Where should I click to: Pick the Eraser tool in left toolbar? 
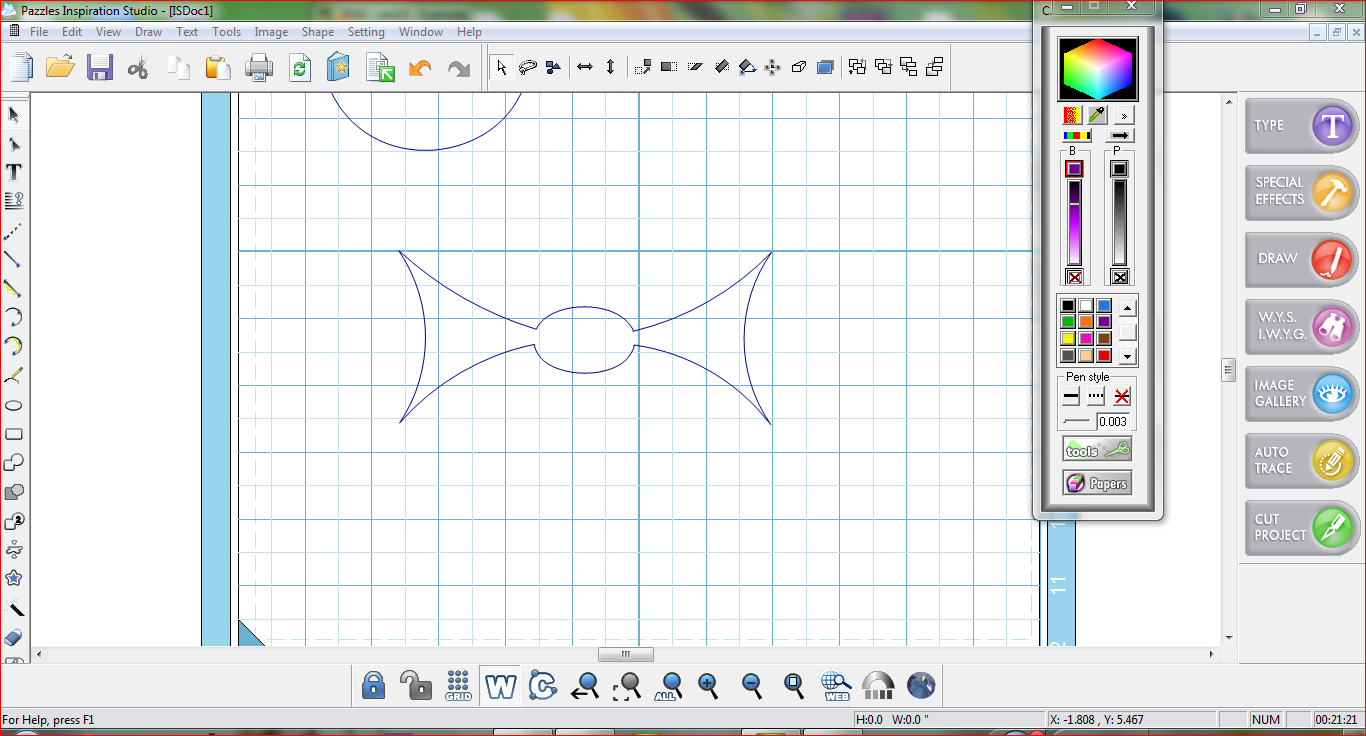tap(14, 637)
